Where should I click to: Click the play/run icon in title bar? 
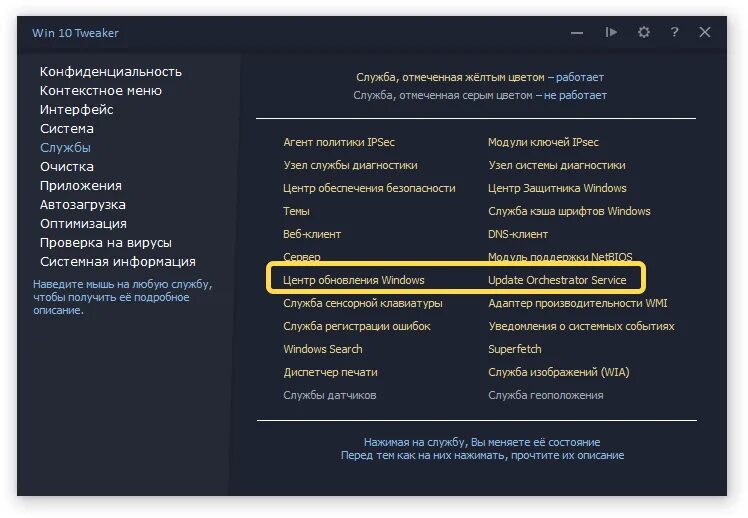click(x=611, y=32)
